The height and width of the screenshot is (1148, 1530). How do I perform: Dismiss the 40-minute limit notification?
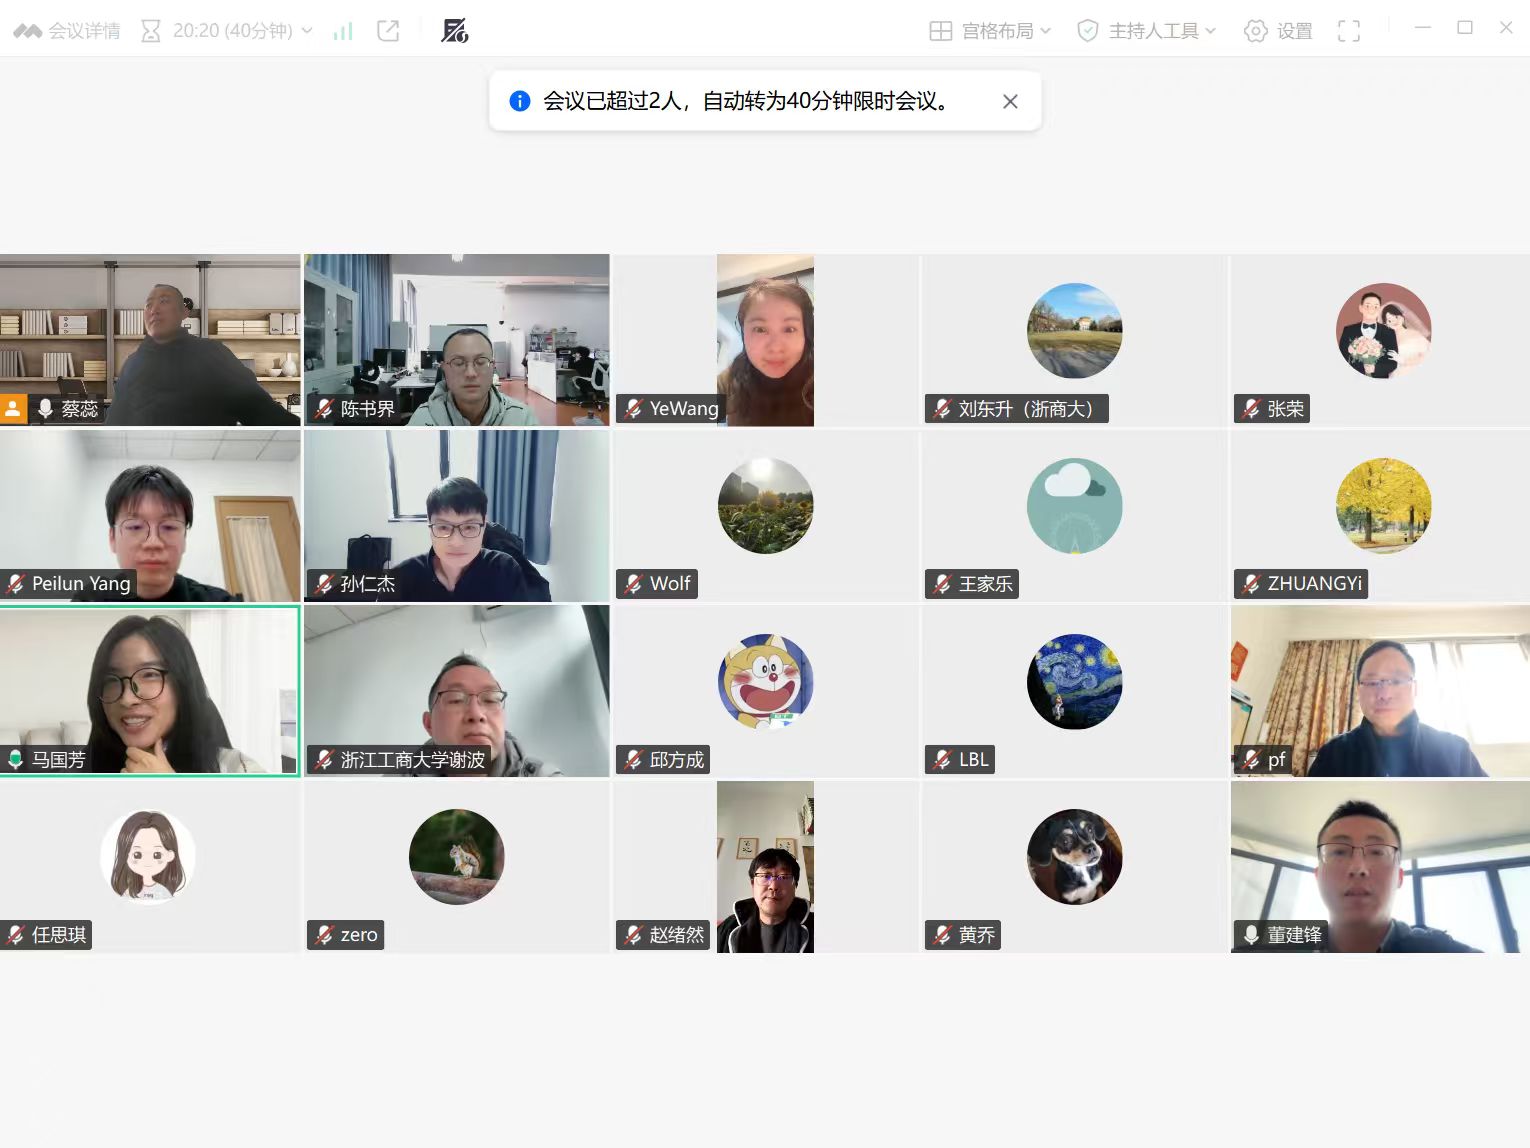point(1010,101)
